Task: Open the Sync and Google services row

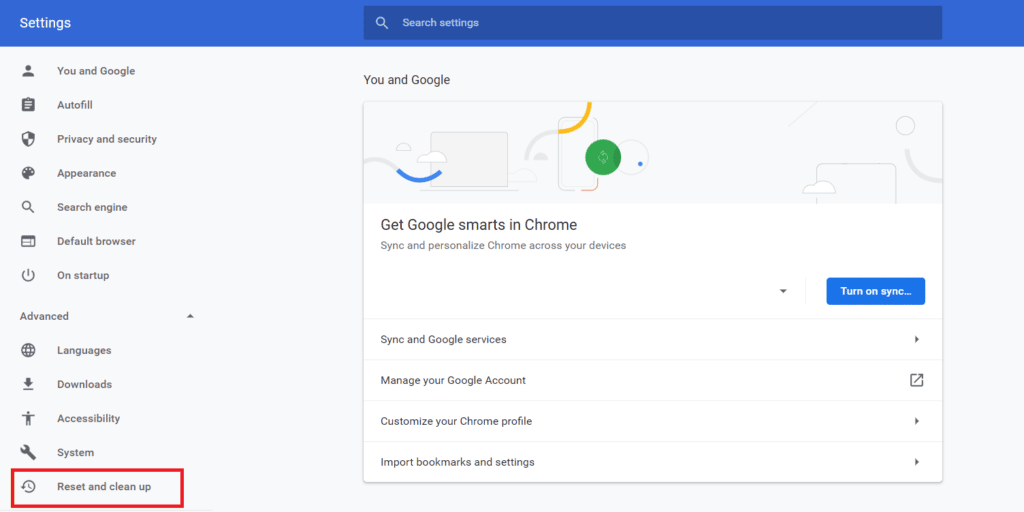Action: (x=652, y=340)
